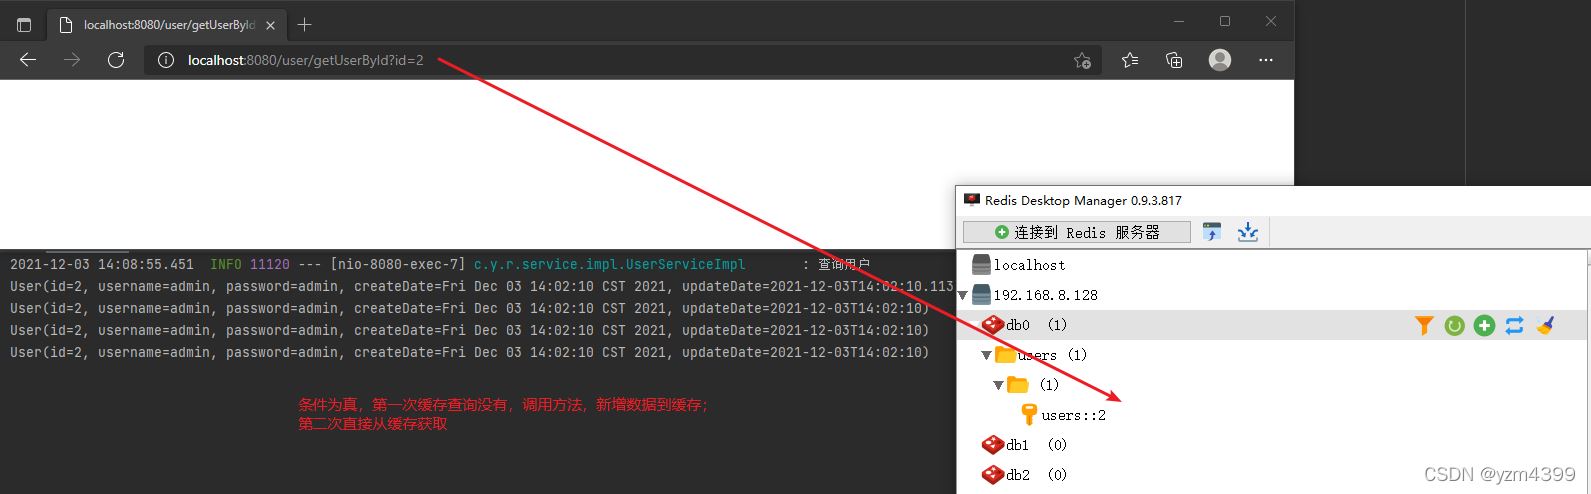Image resolution: width=1591 pixels, height=494 pixels.
Task: Click the db1 Redis cube icon
Action: [x=993, y=445]
